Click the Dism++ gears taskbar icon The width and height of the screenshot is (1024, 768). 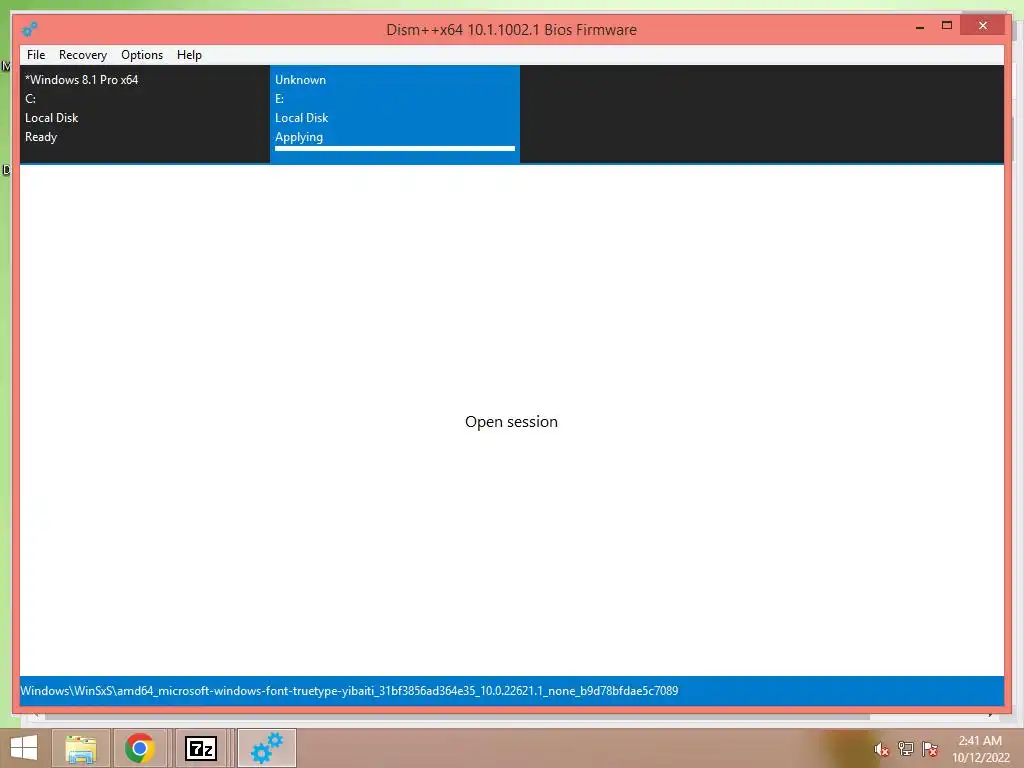[266, 748]
